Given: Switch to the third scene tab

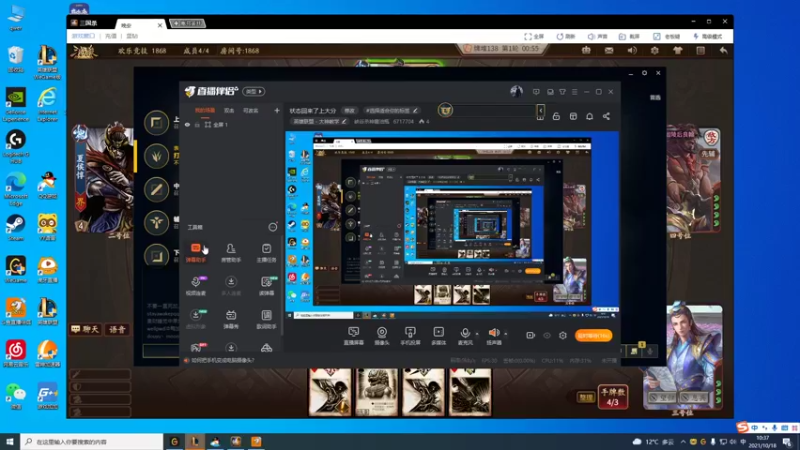Looking at the screenshot, I should [x=251, y=110].
